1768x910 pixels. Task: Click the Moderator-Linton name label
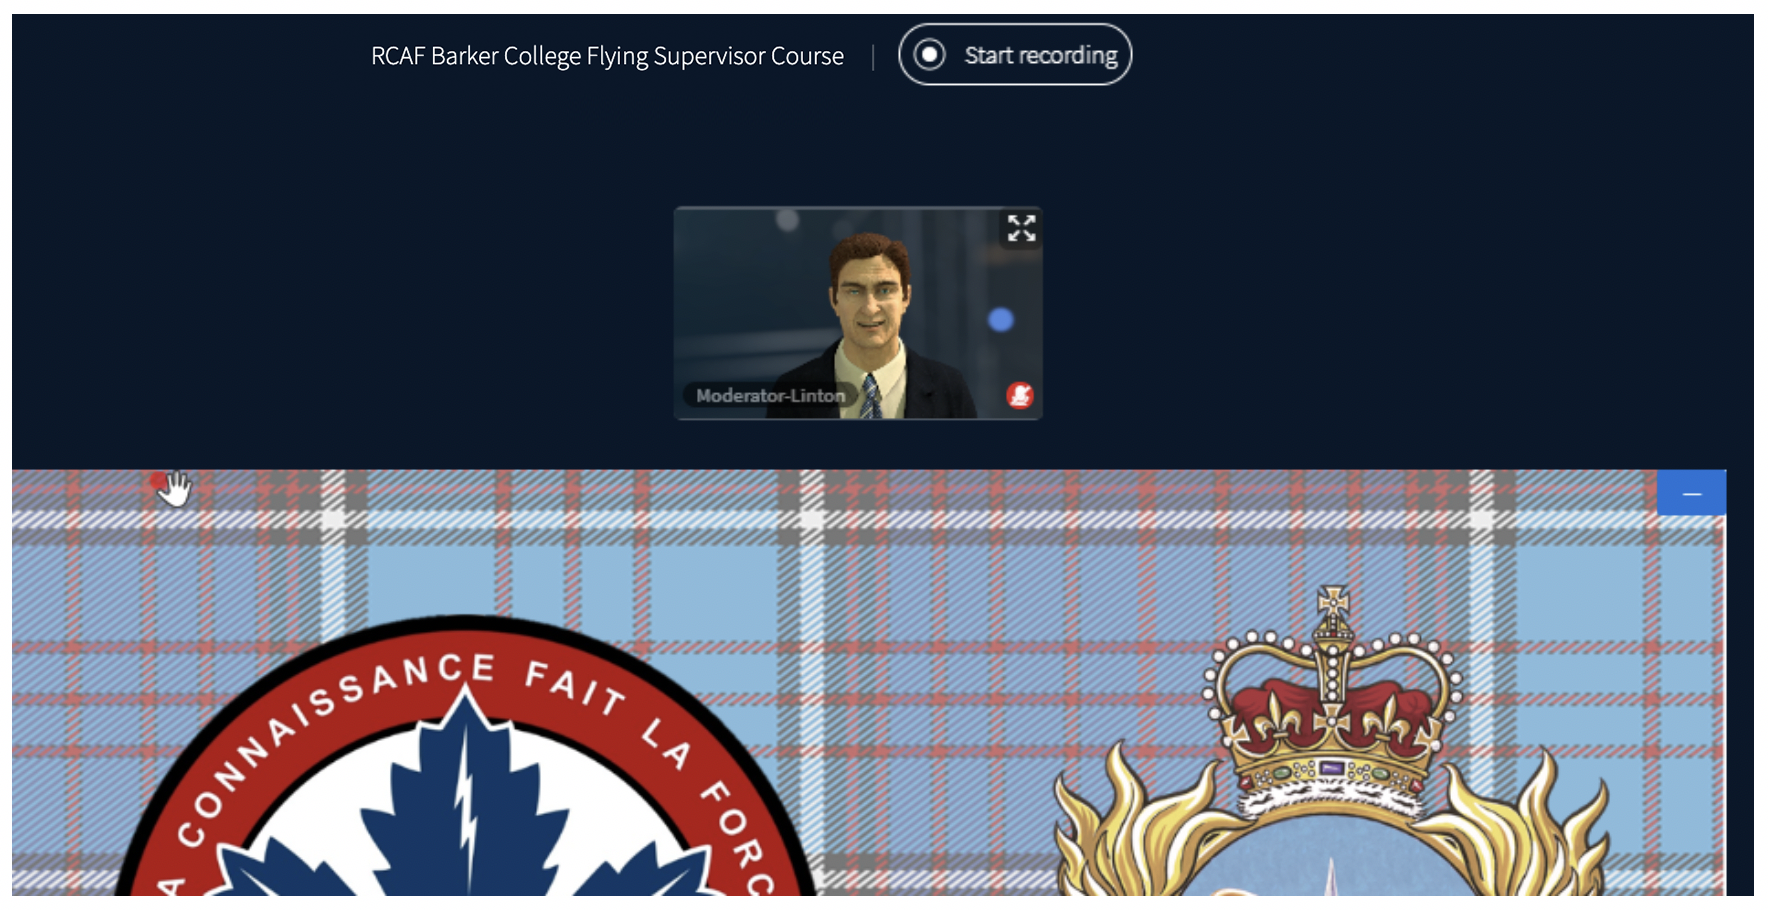coord(770,396)
